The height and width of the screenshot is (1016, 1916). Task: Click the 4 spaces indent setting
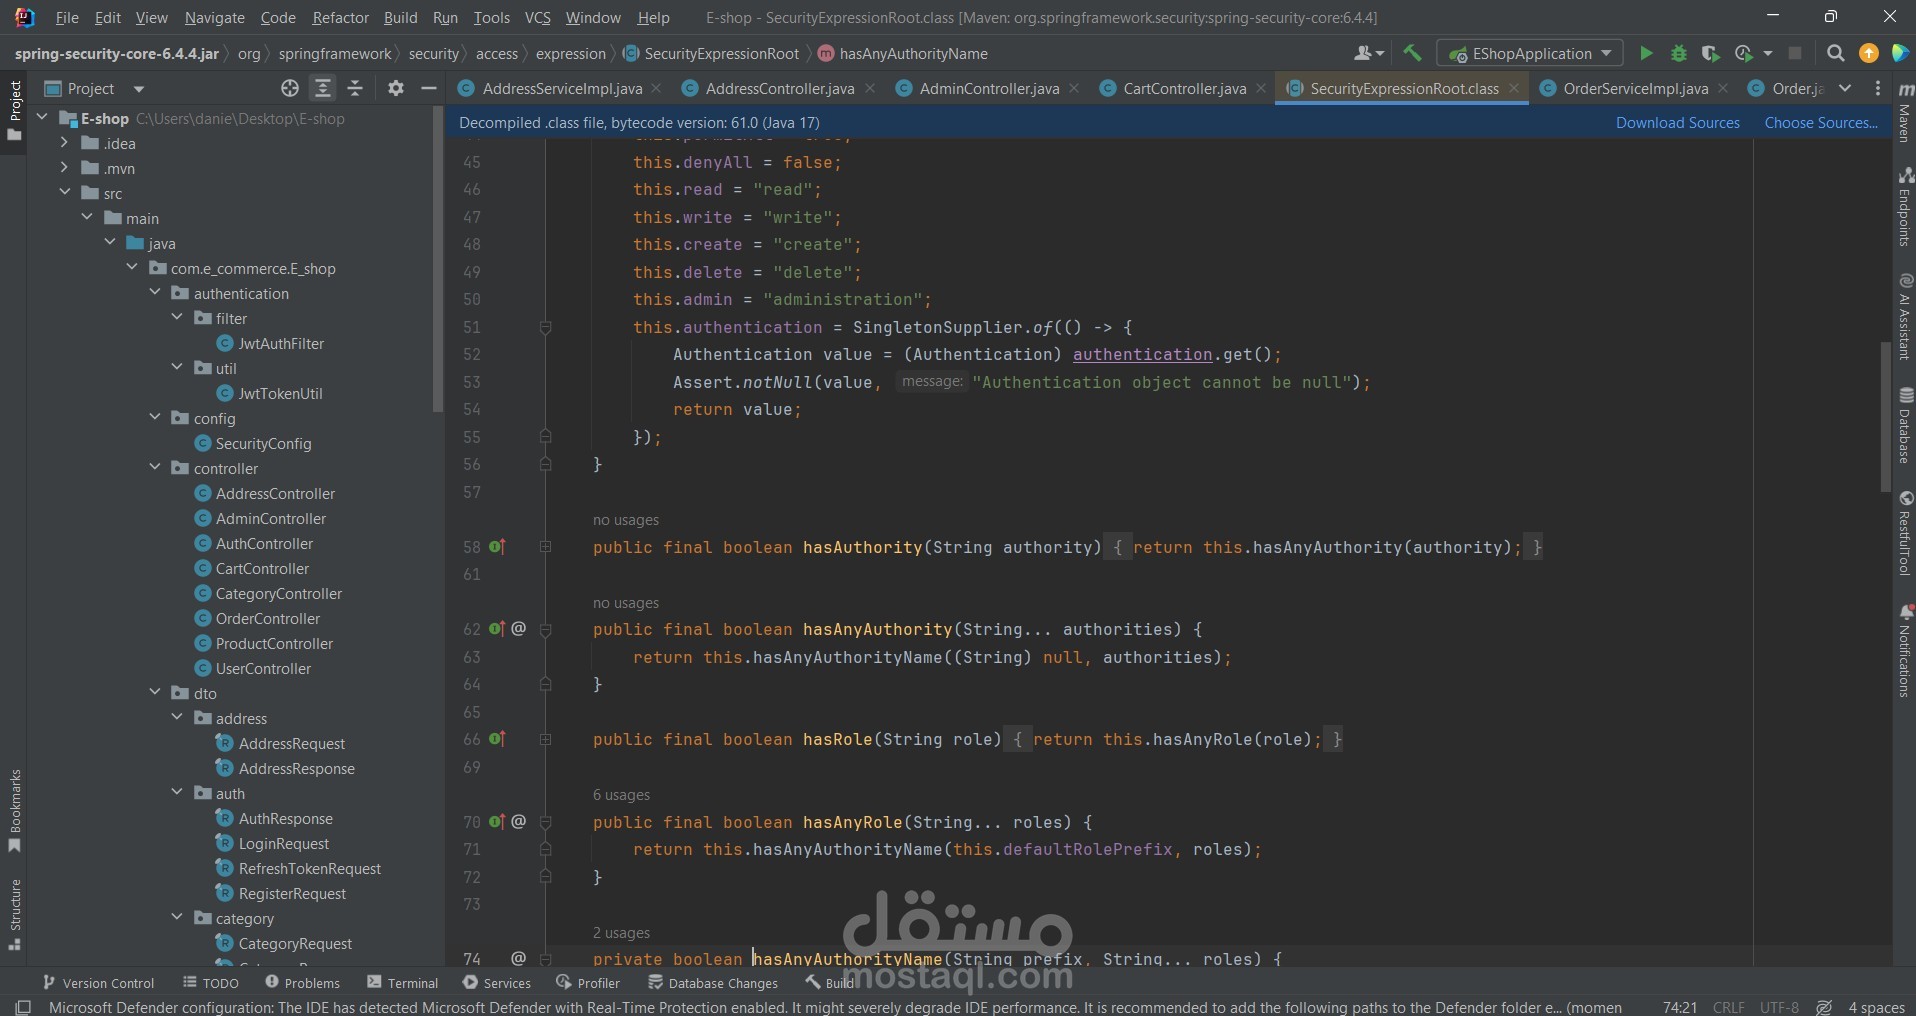point(1876,1007)
